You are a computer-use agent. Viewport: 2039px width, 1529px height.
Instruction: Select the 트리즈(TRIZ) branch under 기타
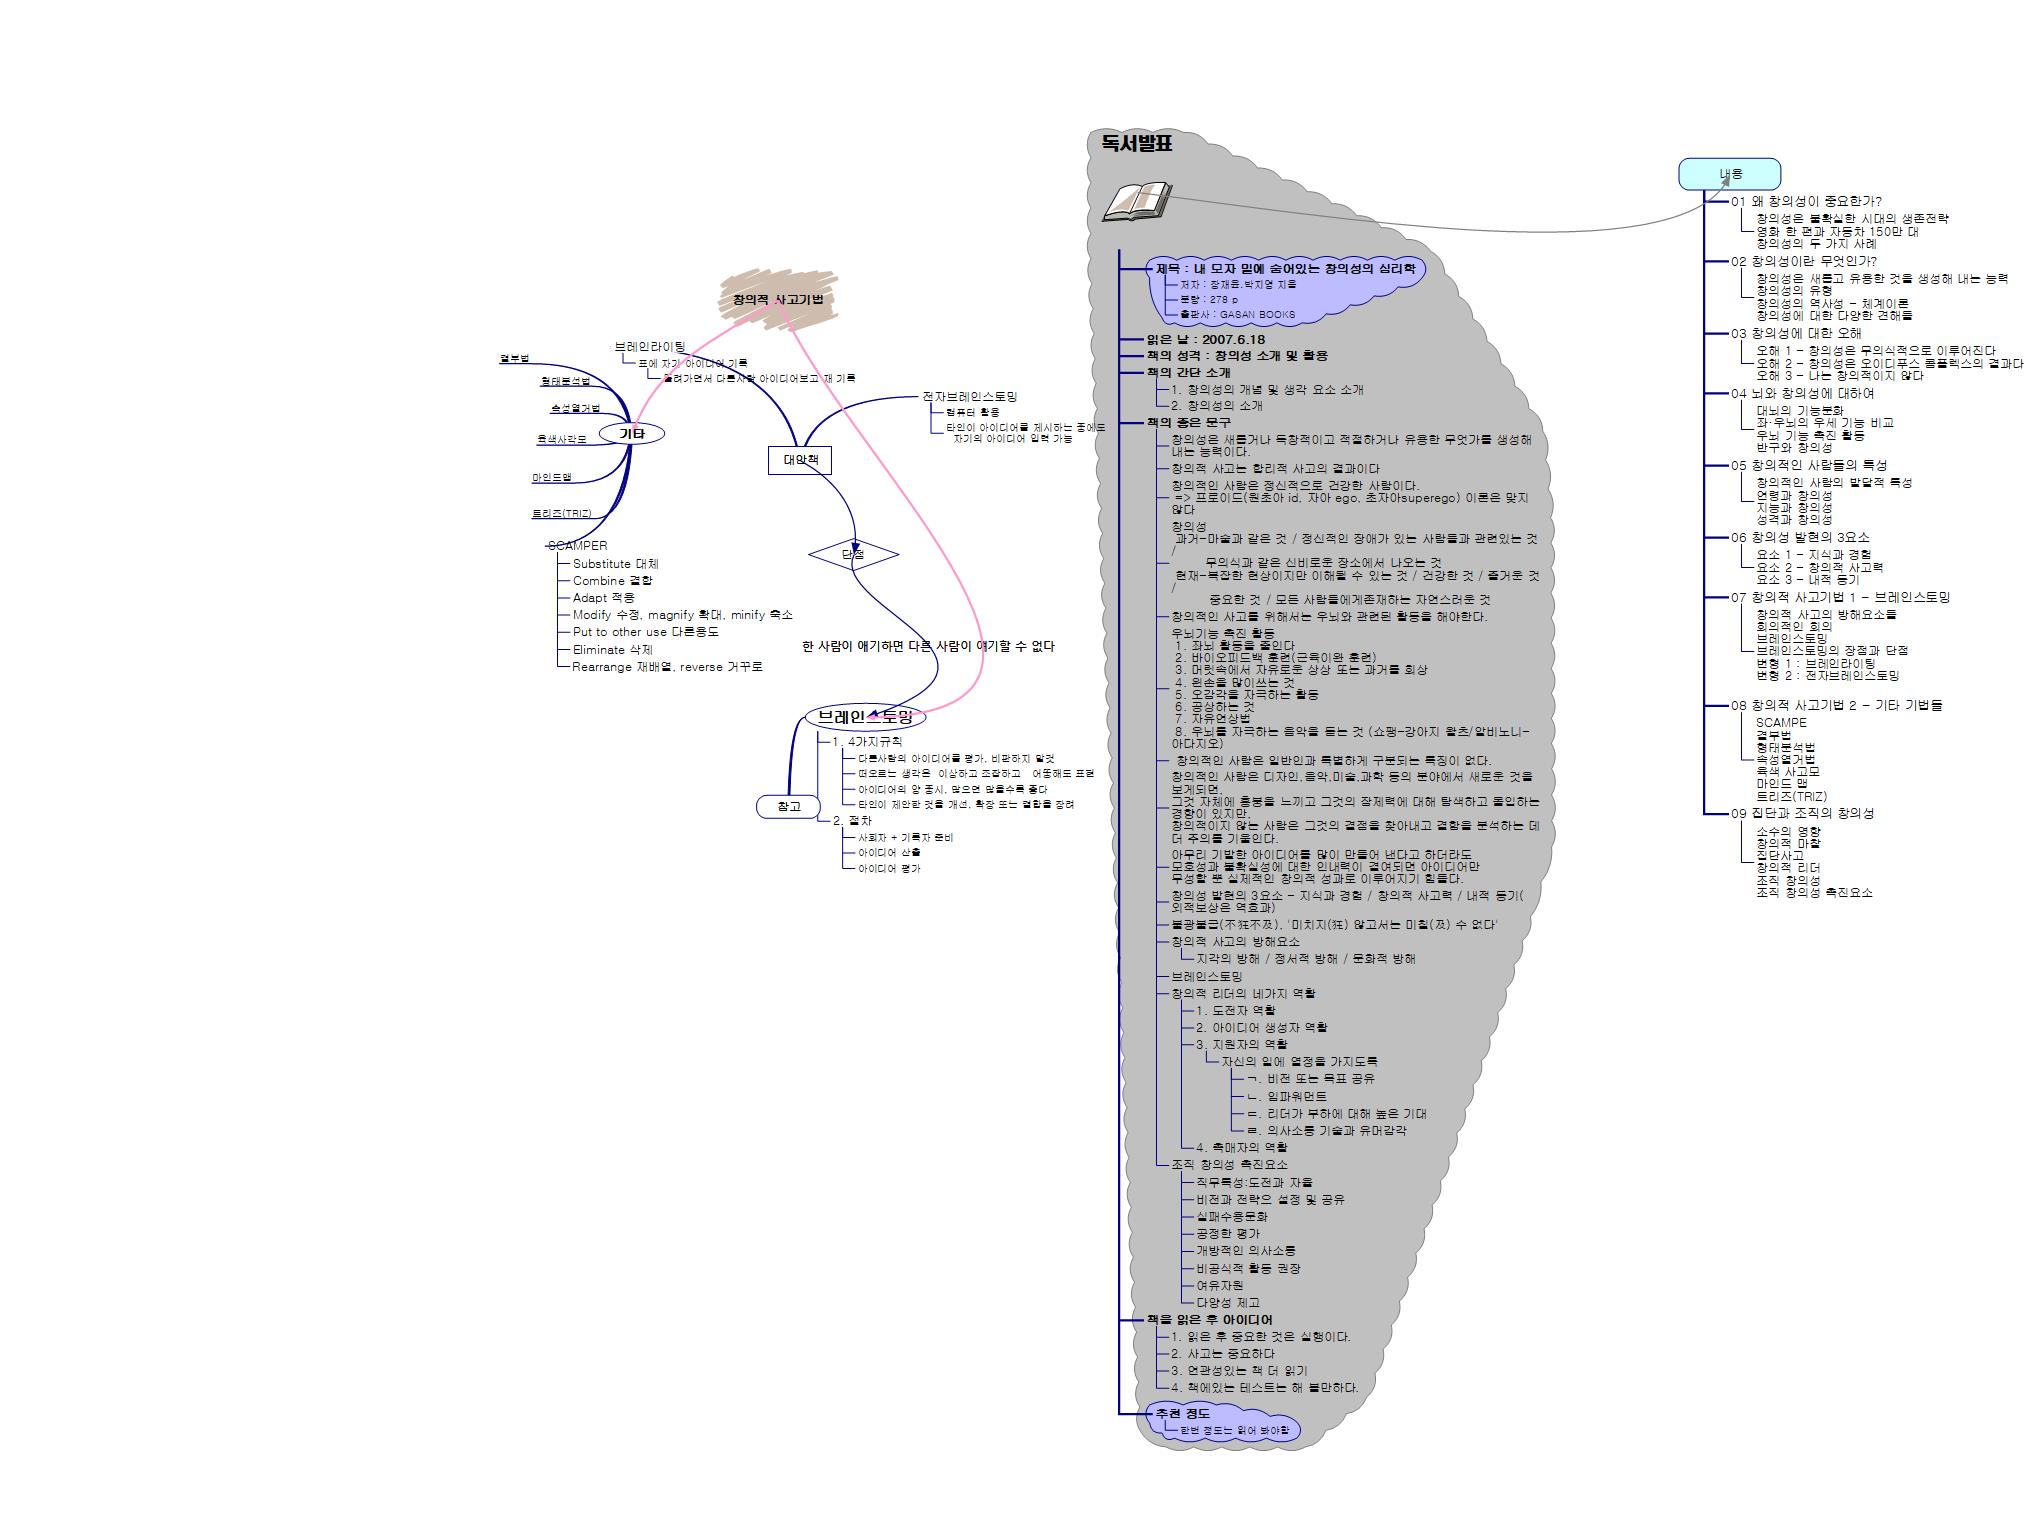pyautogui.click(x=561, y=513)
